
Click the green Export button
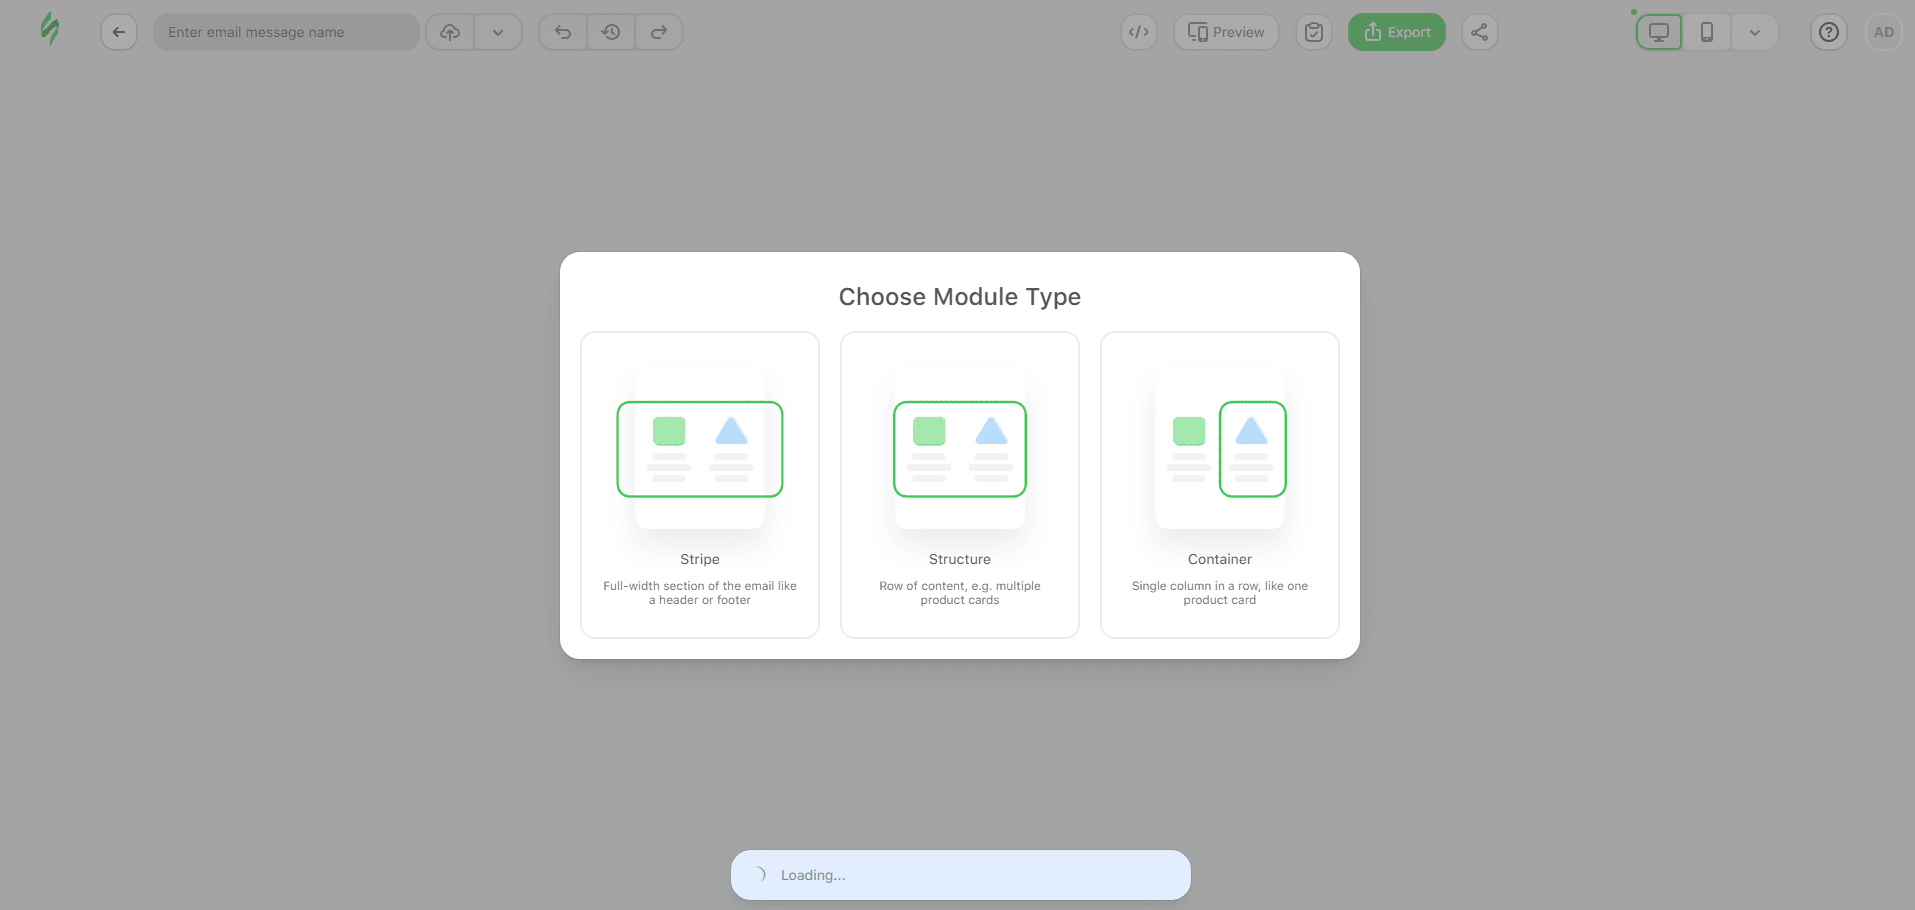tap(1397, 32)
